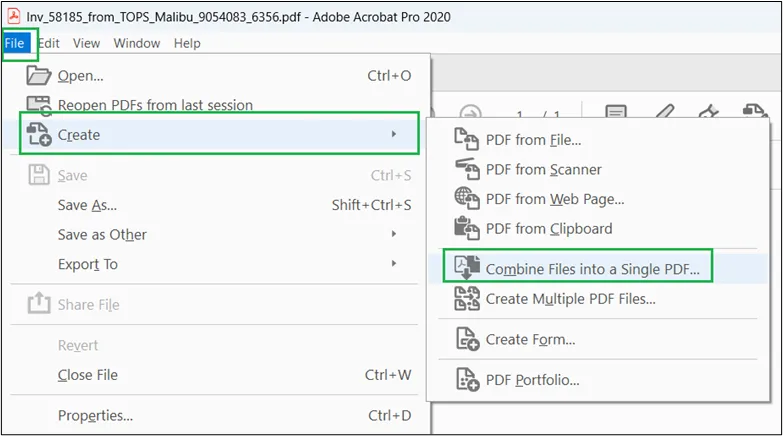Click the PDF Portfolio icon
Screen dimensions: 783x436
(466, 379)
